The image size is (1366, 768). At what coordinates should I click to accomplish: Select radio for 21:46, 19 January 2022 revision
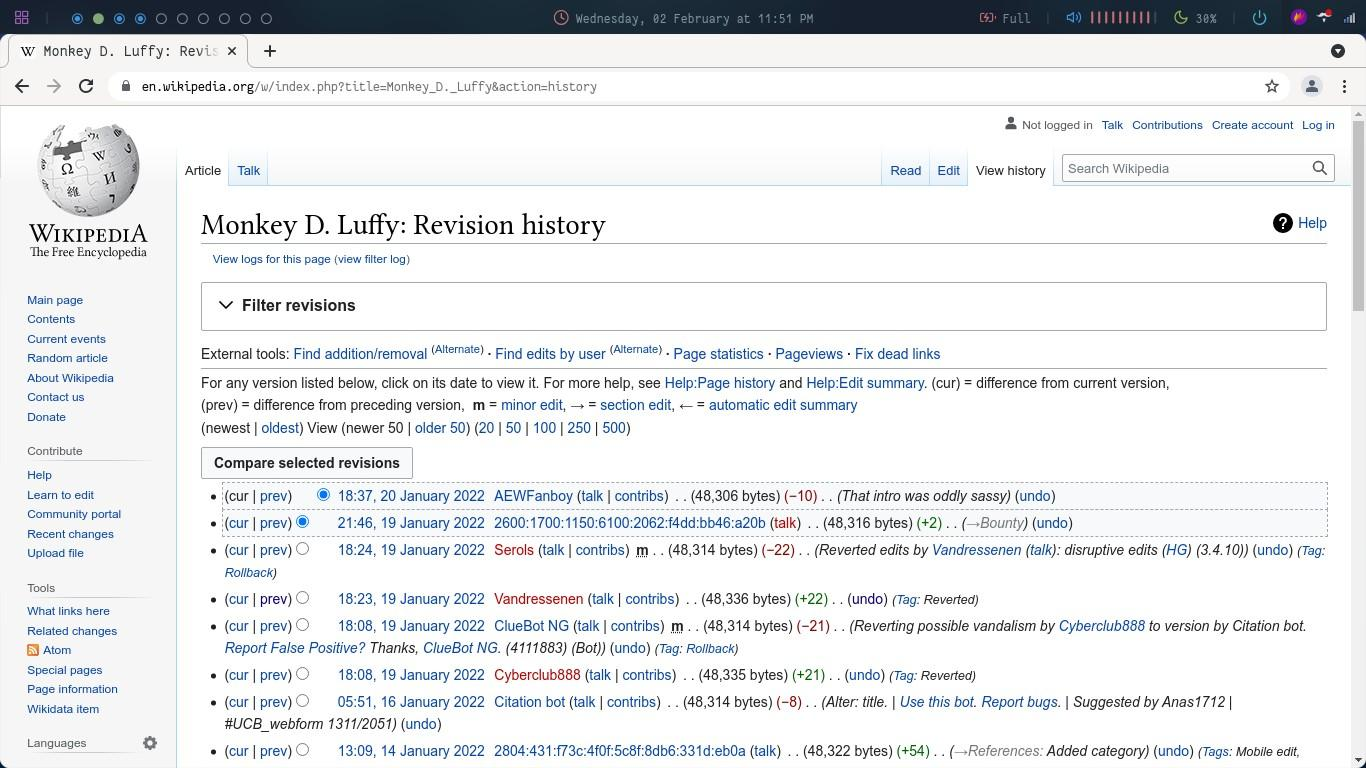302,522
